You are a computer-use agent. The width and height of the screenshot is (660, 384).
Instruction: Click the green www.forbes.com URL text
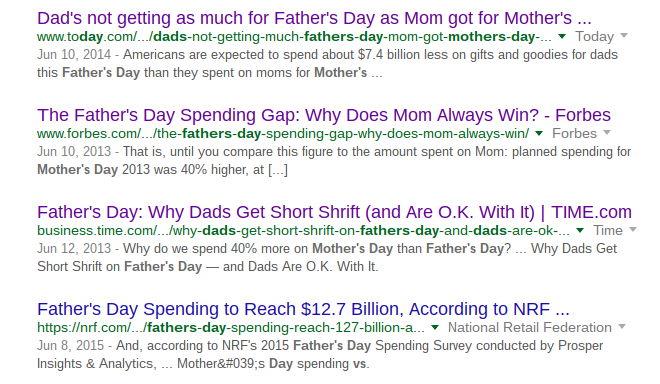pos(283,133)
